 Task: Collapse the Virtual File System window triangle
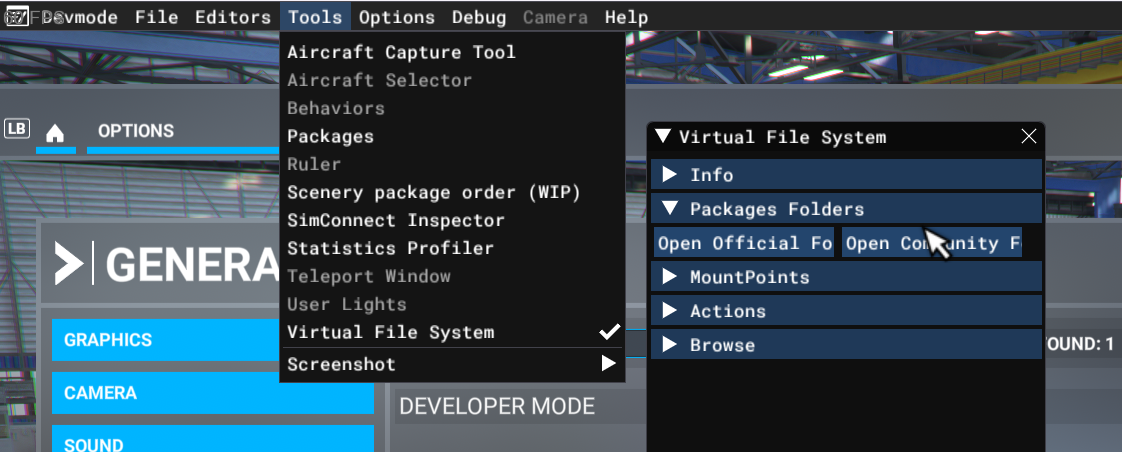[x=663, y=137]
